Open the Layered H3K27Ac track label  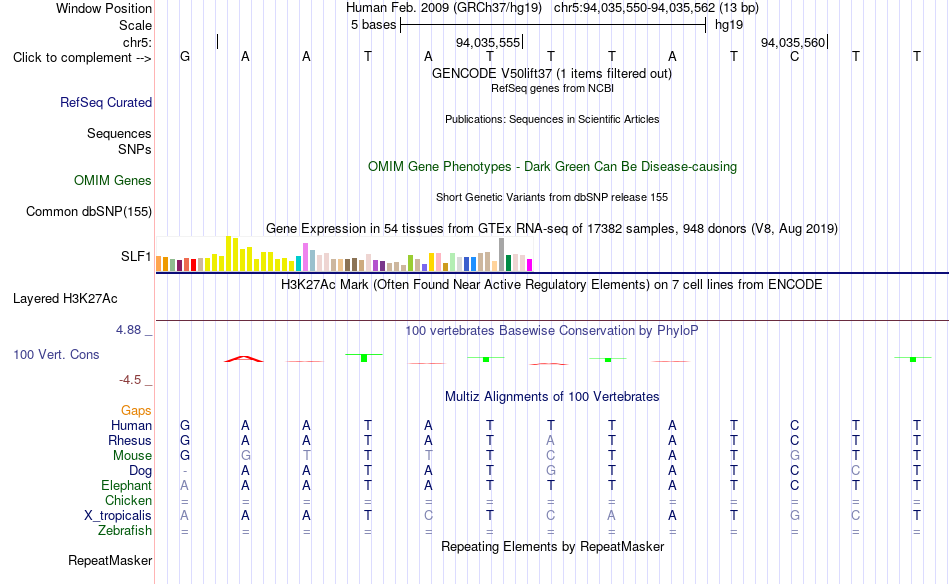65,299
